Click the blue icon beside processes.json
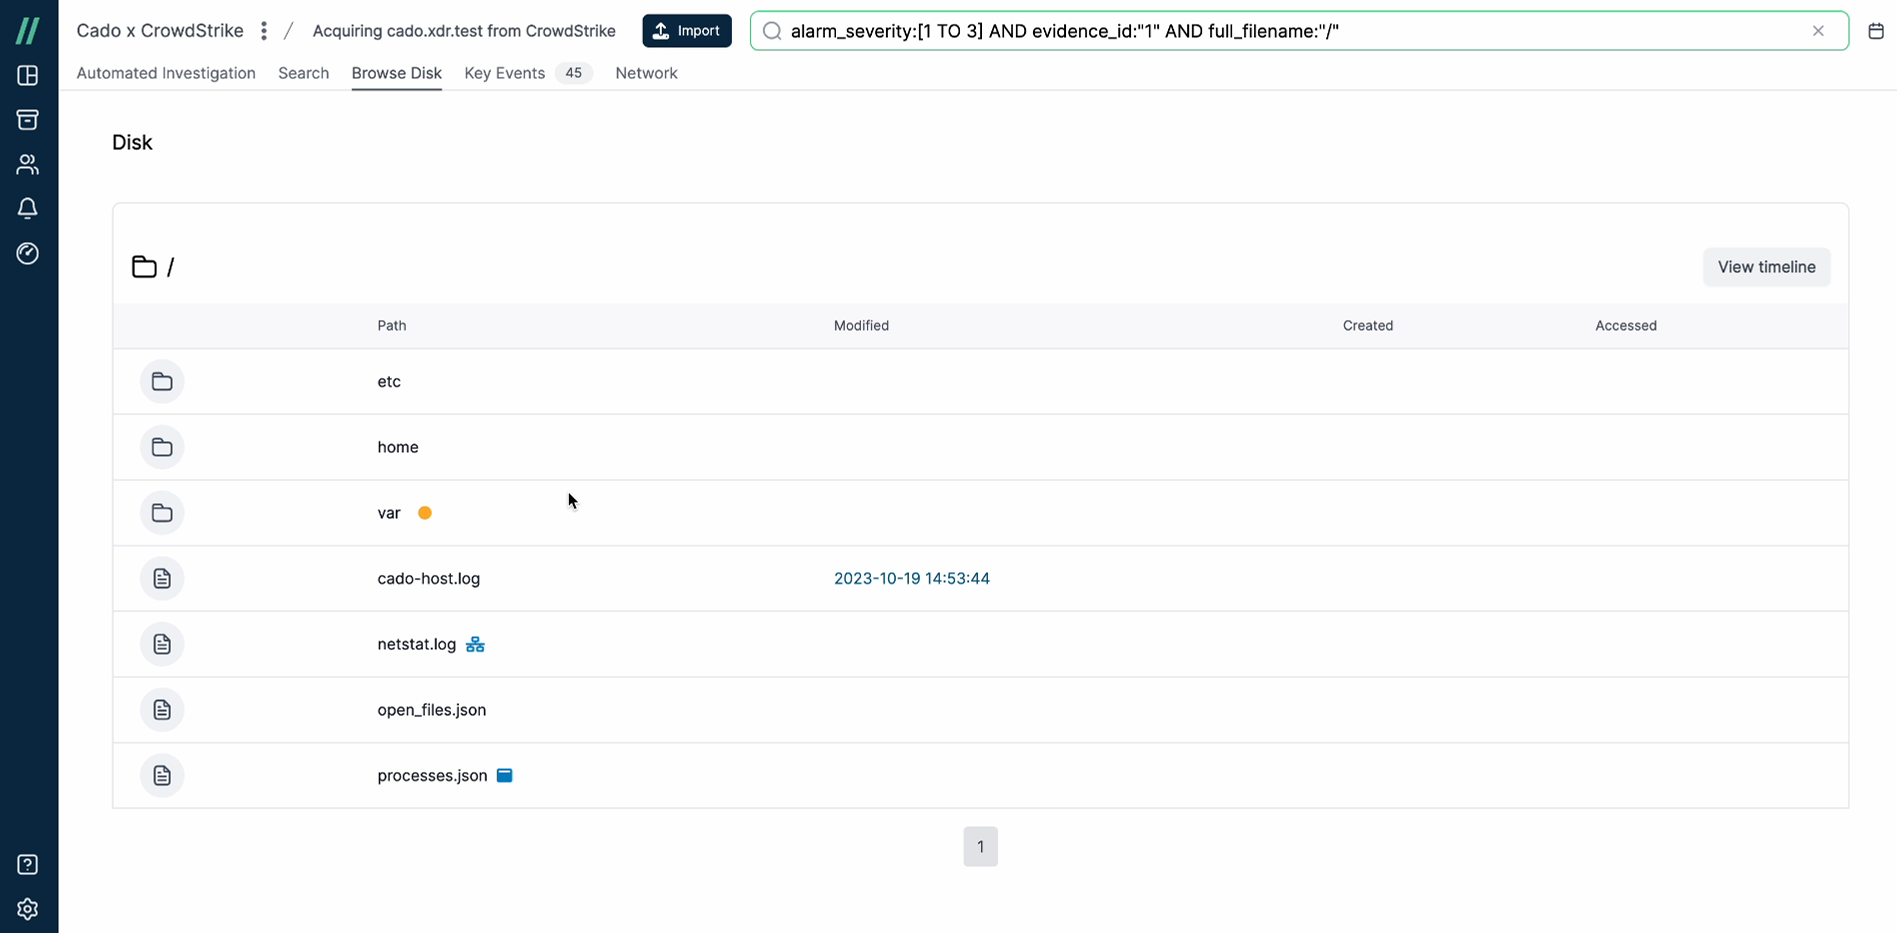This screenshot has height=933, width=1897. pos(505,776)
